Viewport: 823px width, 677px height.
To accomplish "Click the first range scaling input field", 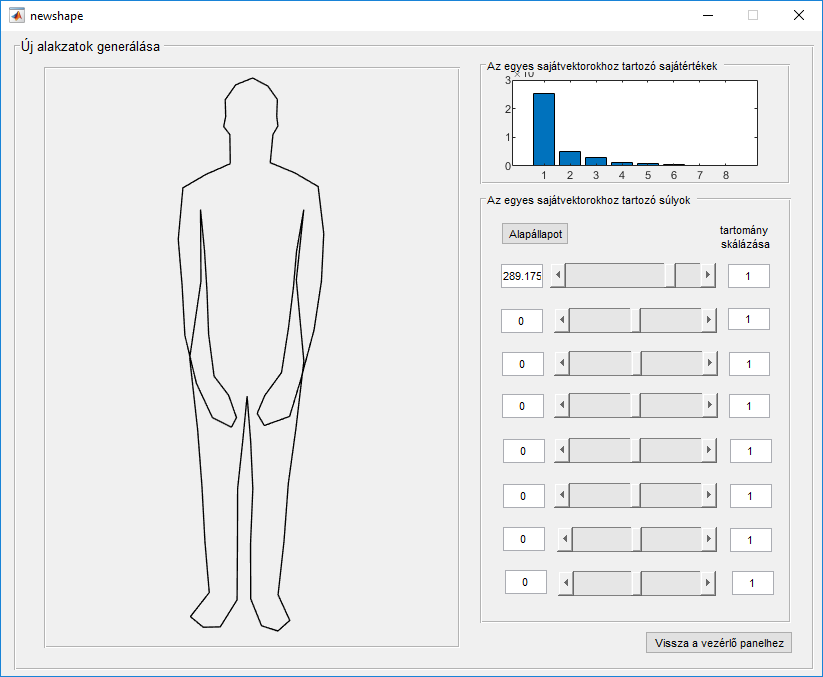I will click(x=749, y=276).
